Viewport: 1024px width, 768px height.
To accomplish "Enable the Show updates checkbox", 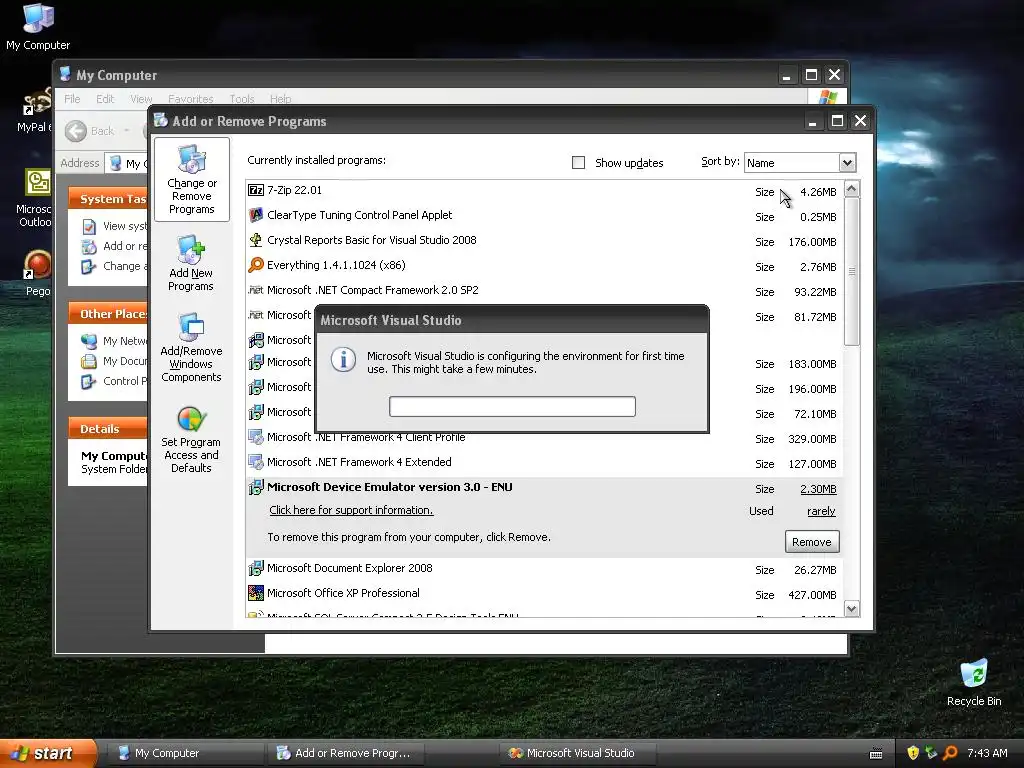I will coord(578,163).
